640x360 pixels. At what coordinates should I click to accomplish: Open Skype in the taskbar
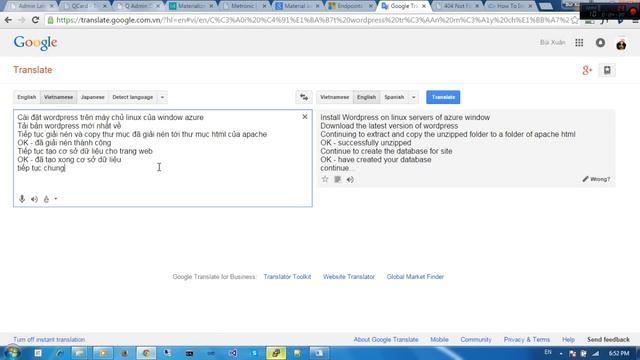point(254,353)
